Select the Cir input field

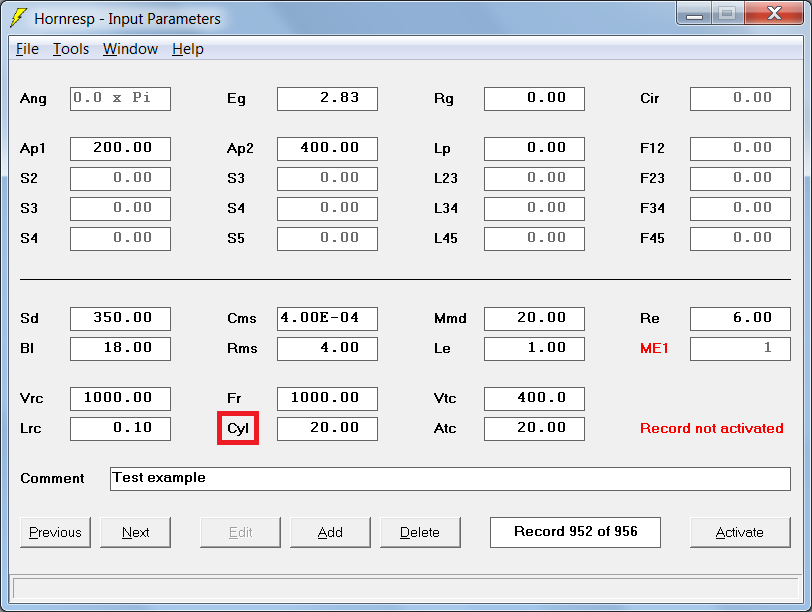[x=740, y=98]
